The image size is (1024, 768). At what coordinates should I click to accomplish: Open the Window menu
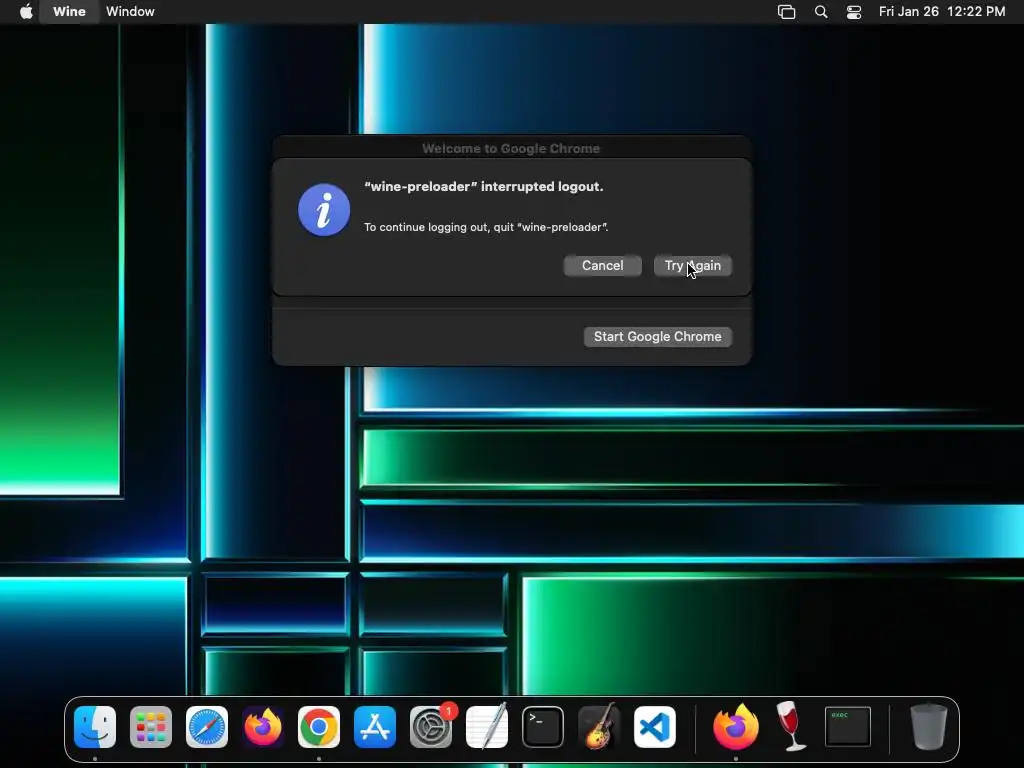click(131, 12)
